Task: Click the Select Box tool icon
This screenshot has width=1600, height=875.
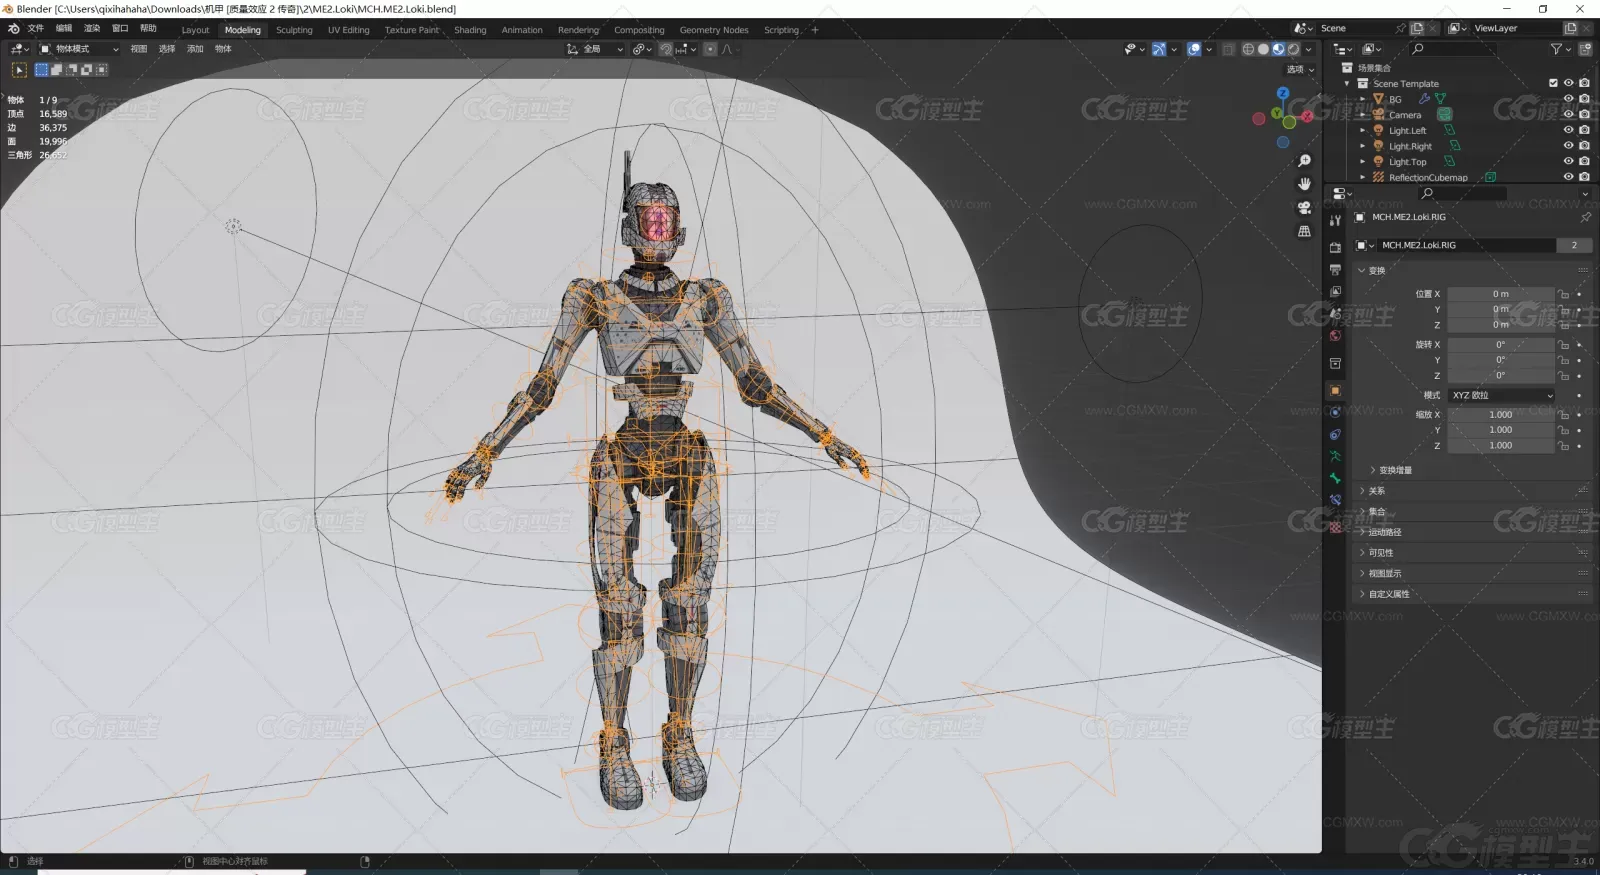Action: [x=19, y=70]
